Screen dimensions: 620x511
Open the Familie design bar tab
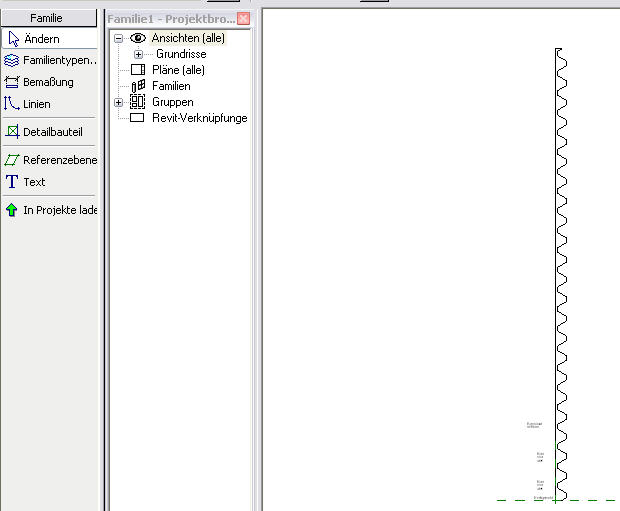49,18
